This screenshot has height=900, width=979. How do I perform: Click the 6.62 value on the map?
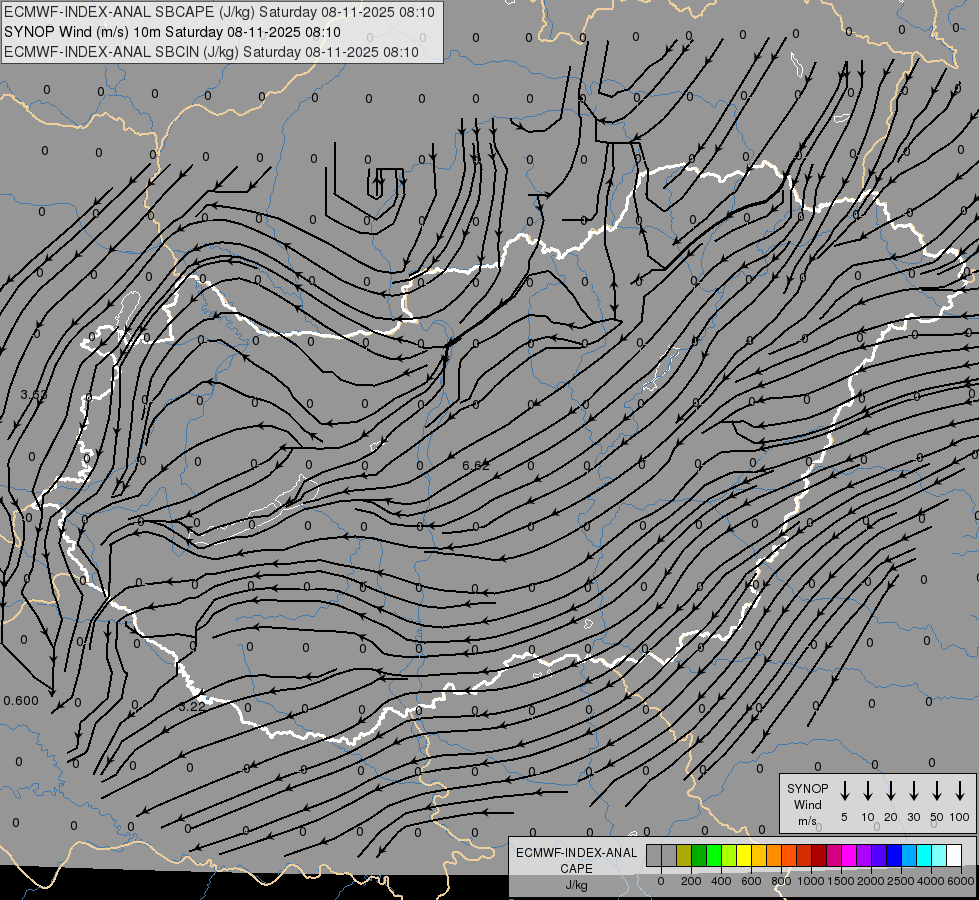(476, 465)
